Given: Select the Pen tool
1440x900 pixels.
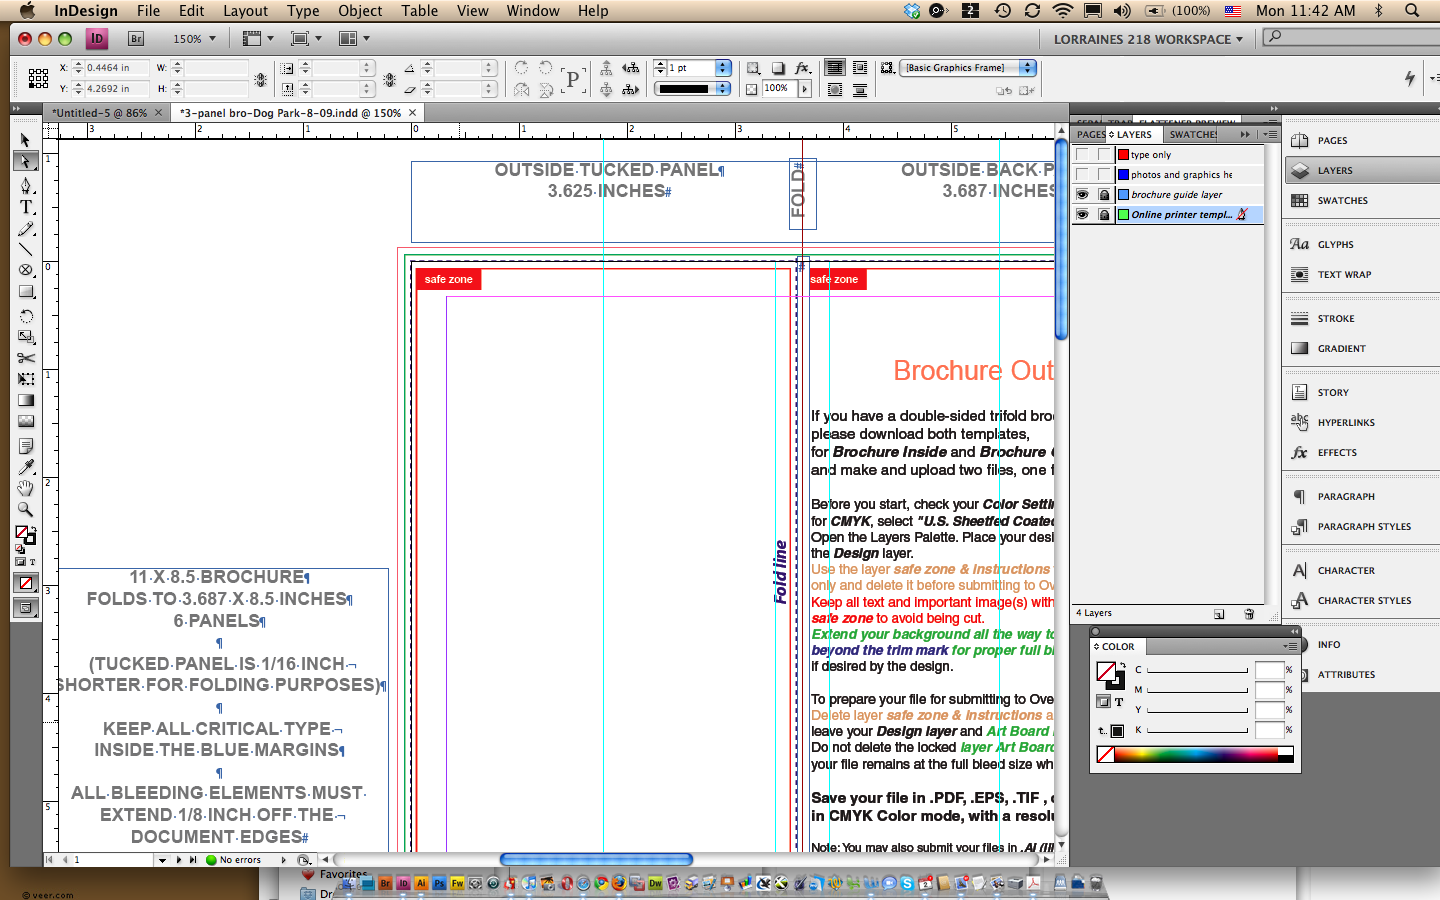Looking at the screenshot, I should point(26,186).
